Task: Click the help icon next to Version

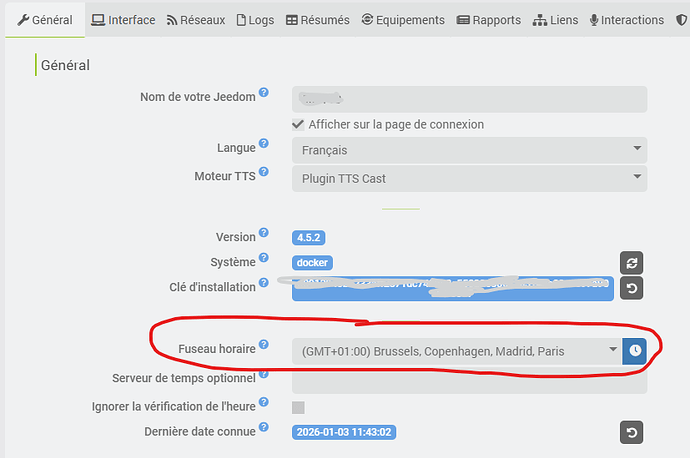Action: coord(264,234)
